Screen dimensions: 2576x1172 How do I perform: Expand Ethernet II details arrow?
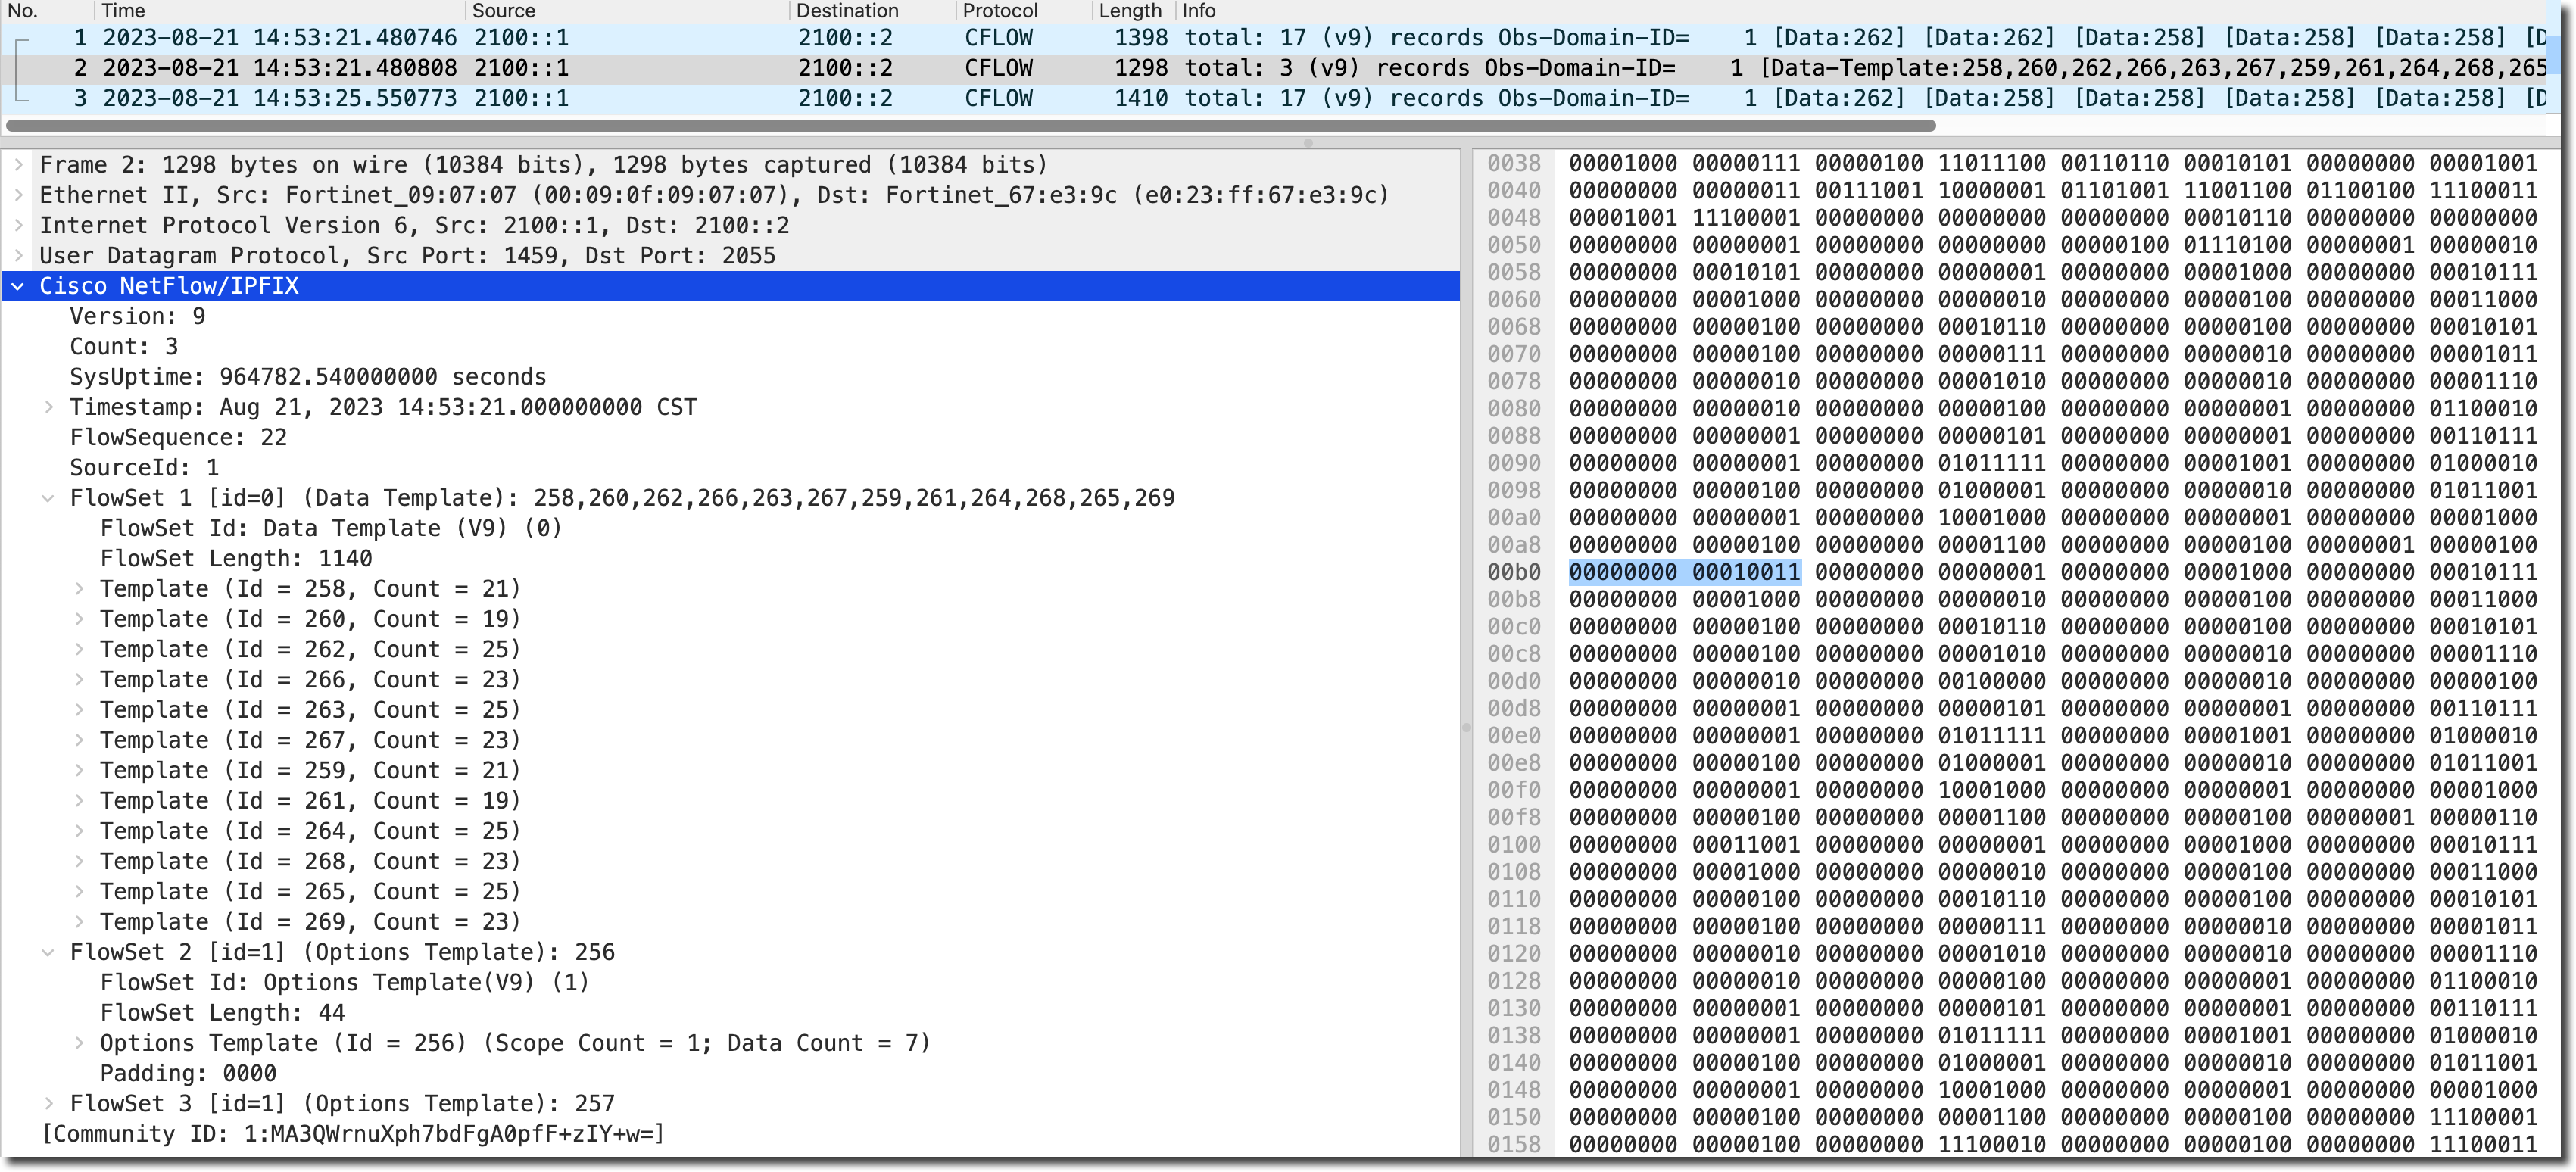pyautogui.click(x=18, y=195)
